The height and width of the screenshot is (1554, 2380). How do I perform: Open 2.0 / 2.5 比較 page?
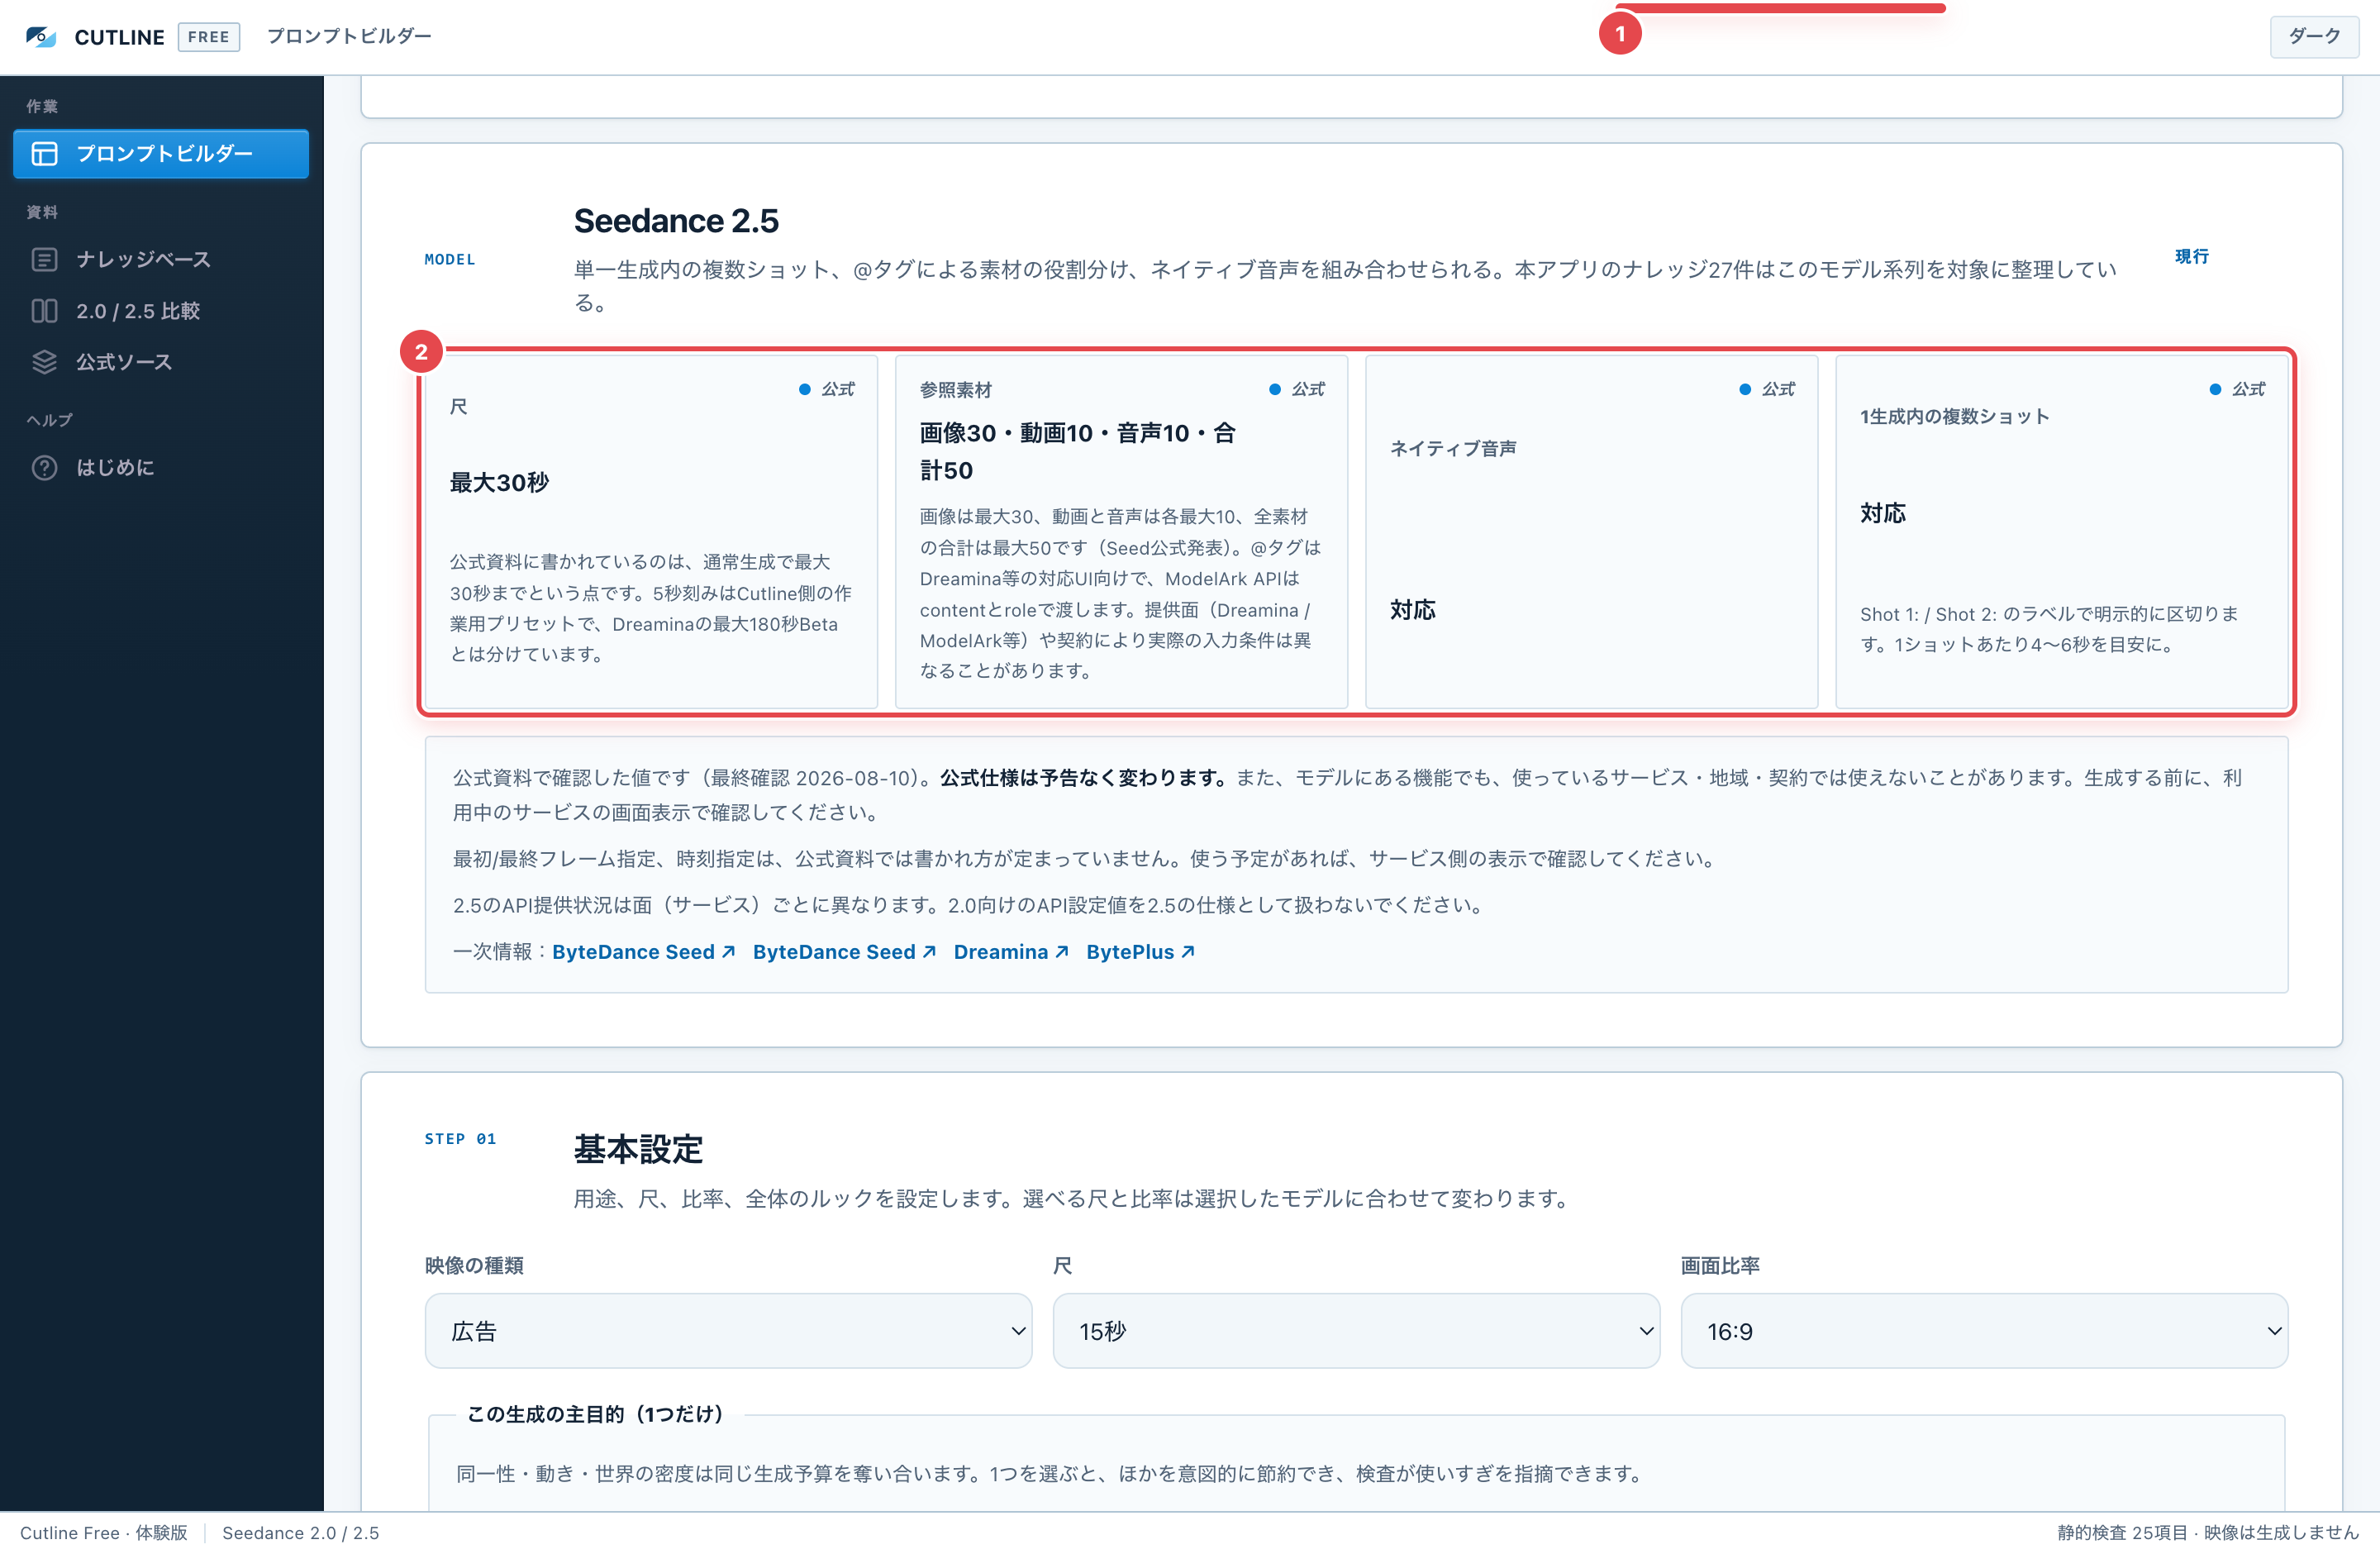[x=161, y=311]
